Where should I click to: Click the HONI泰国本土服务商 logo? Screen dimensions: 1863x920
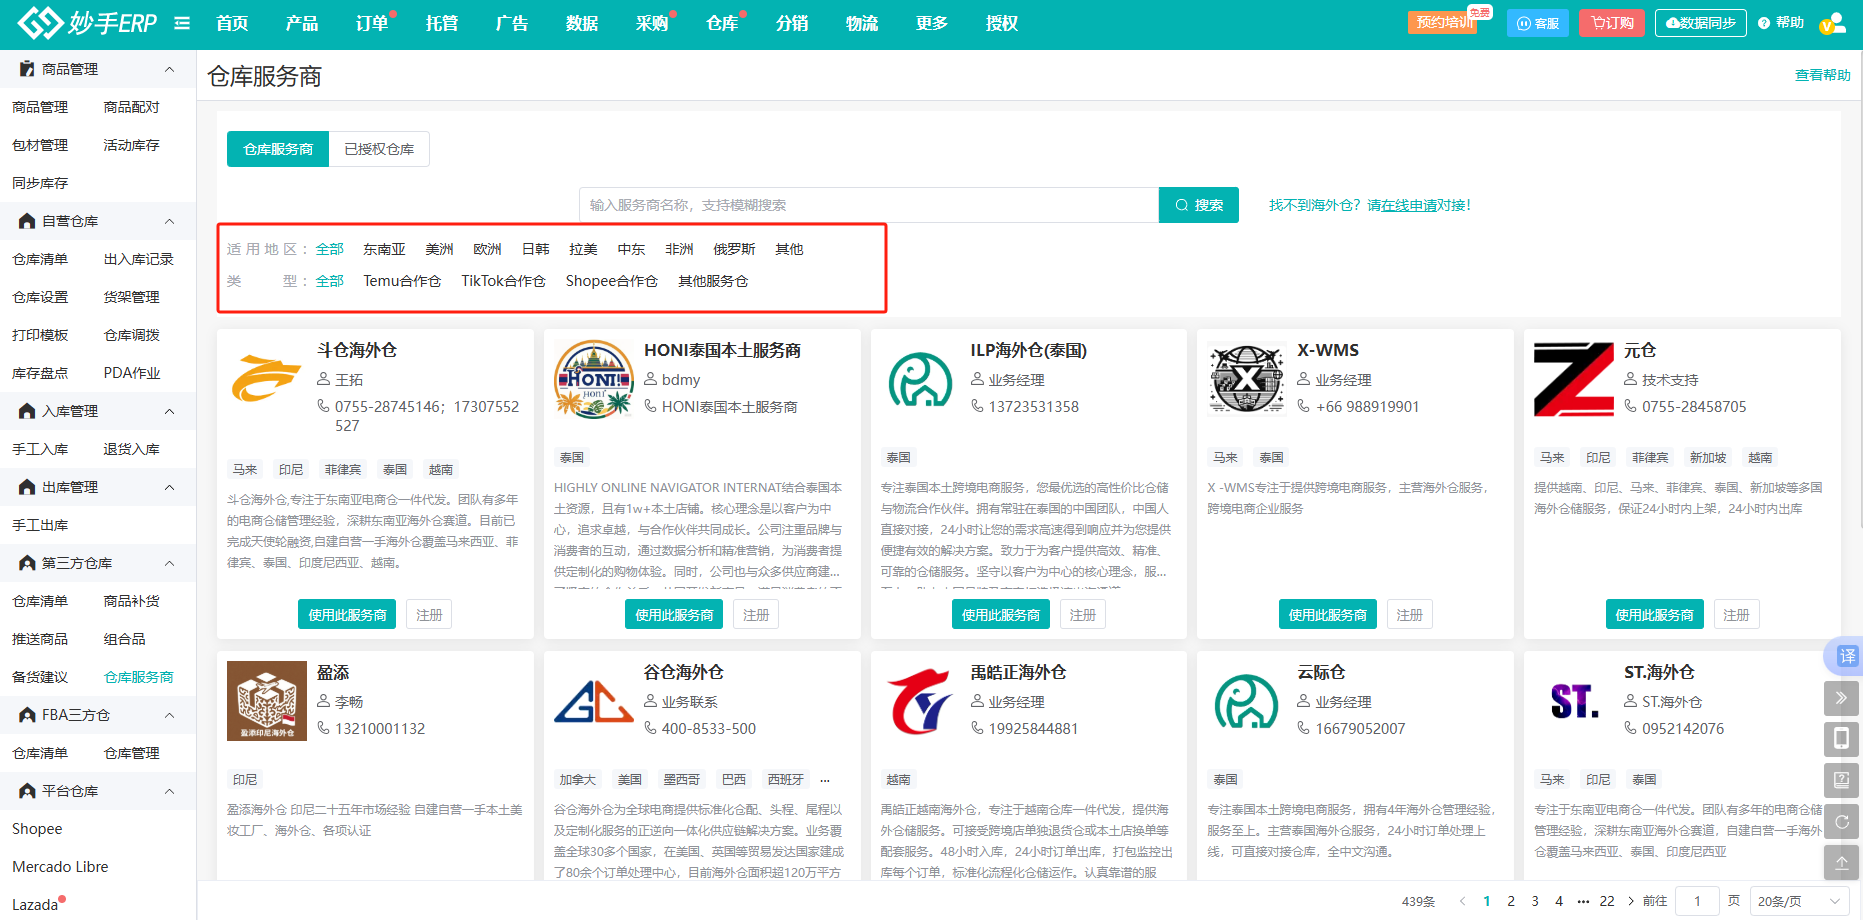coord(594,378)
